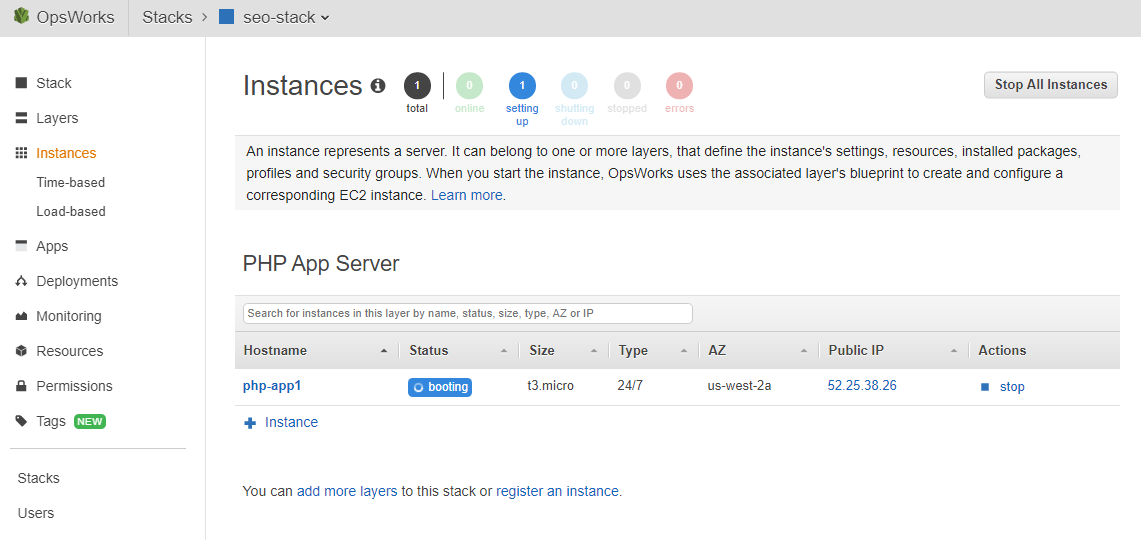
Task: Go to Deployments in sidebar
Action: click(x=77, y=281)
